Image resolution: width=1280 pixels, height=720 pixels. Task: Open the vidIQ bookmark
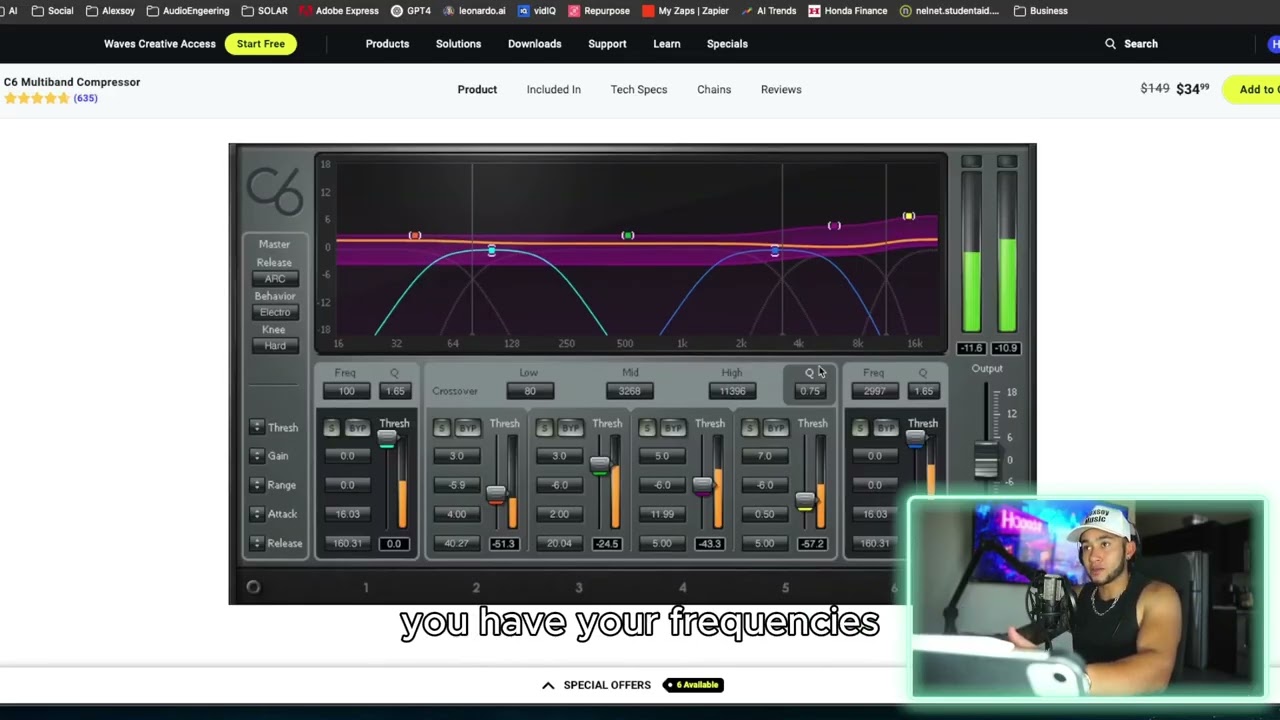[x=536, y=11]
